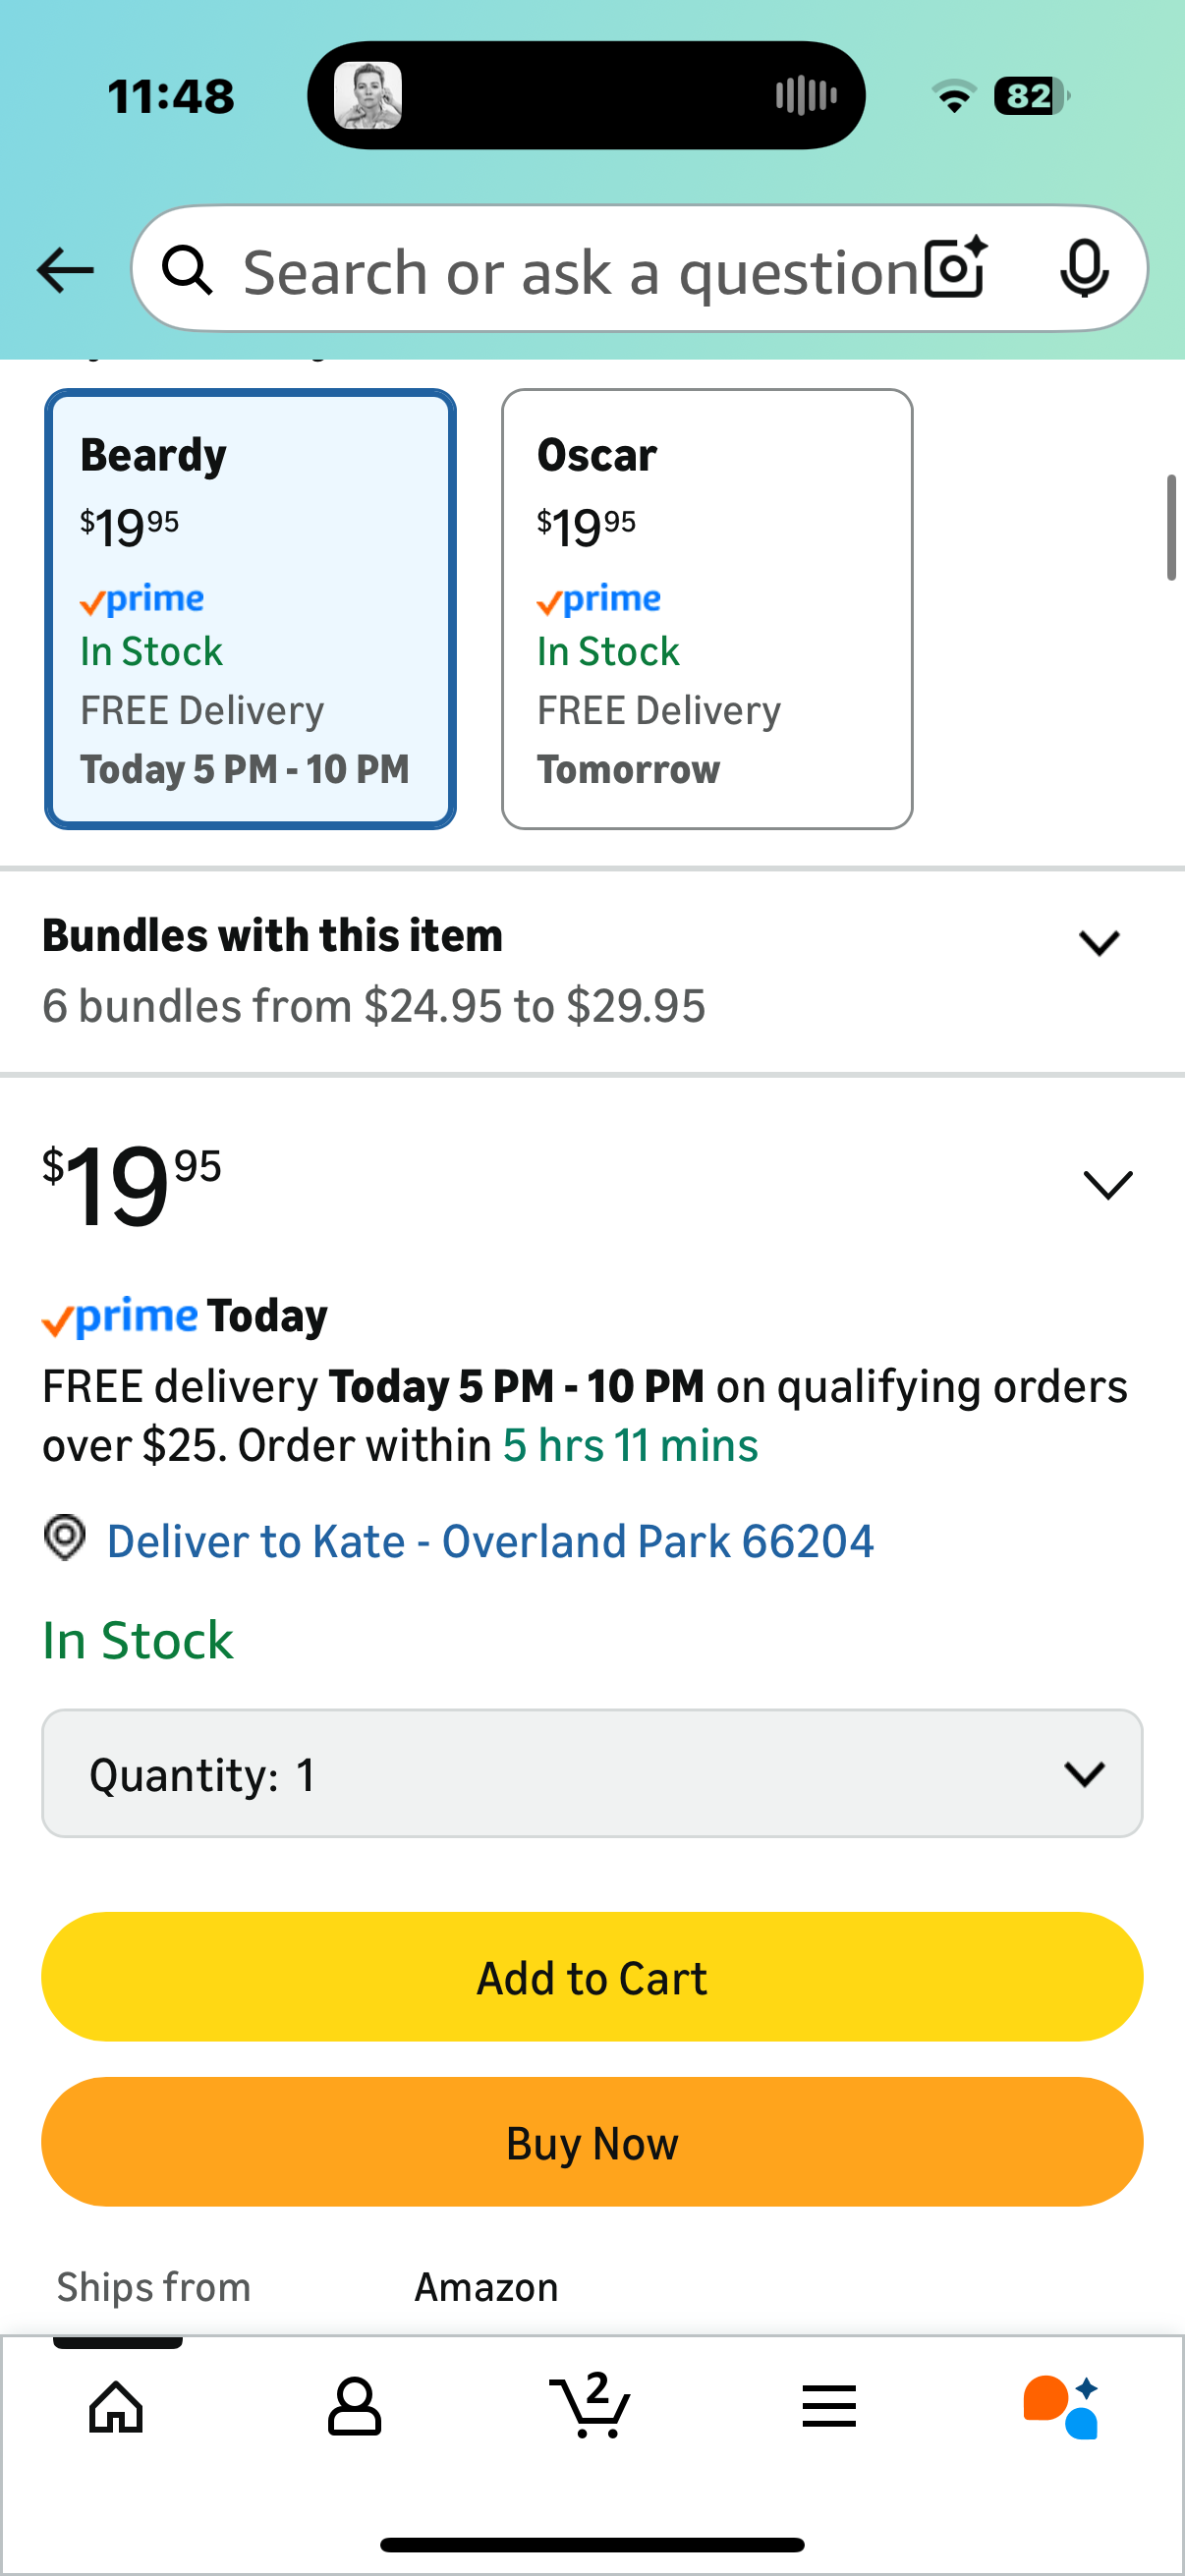
Task: Tap Deliver to Kate - Overland Park link
Action: click(490, 1541)
